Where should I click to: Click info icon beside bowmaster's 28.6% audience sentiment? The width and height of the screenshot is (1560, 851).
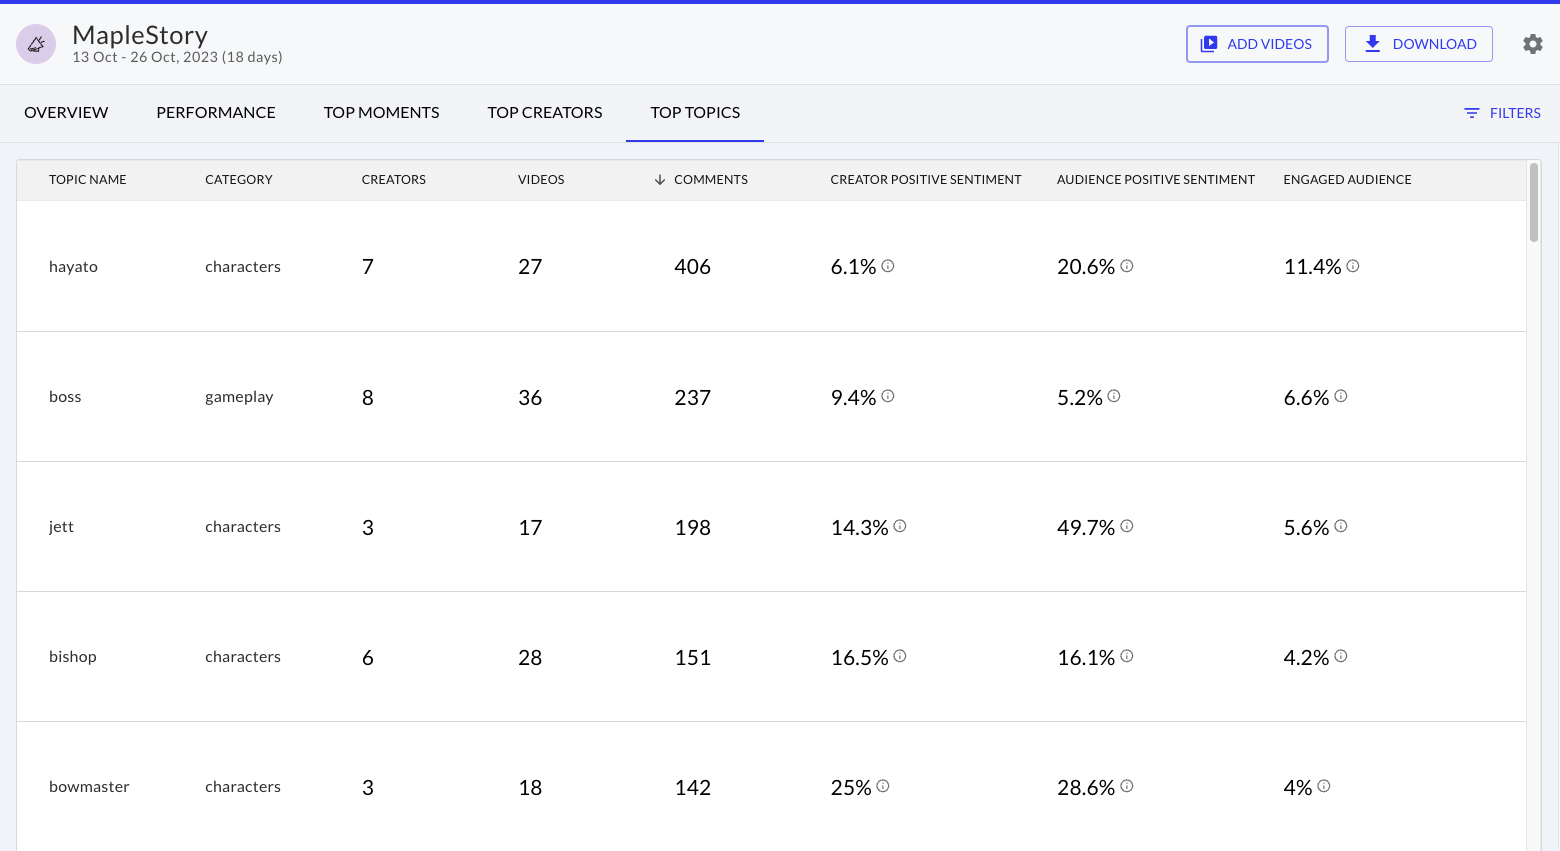pyautogui.click(x=1127, y=786)
